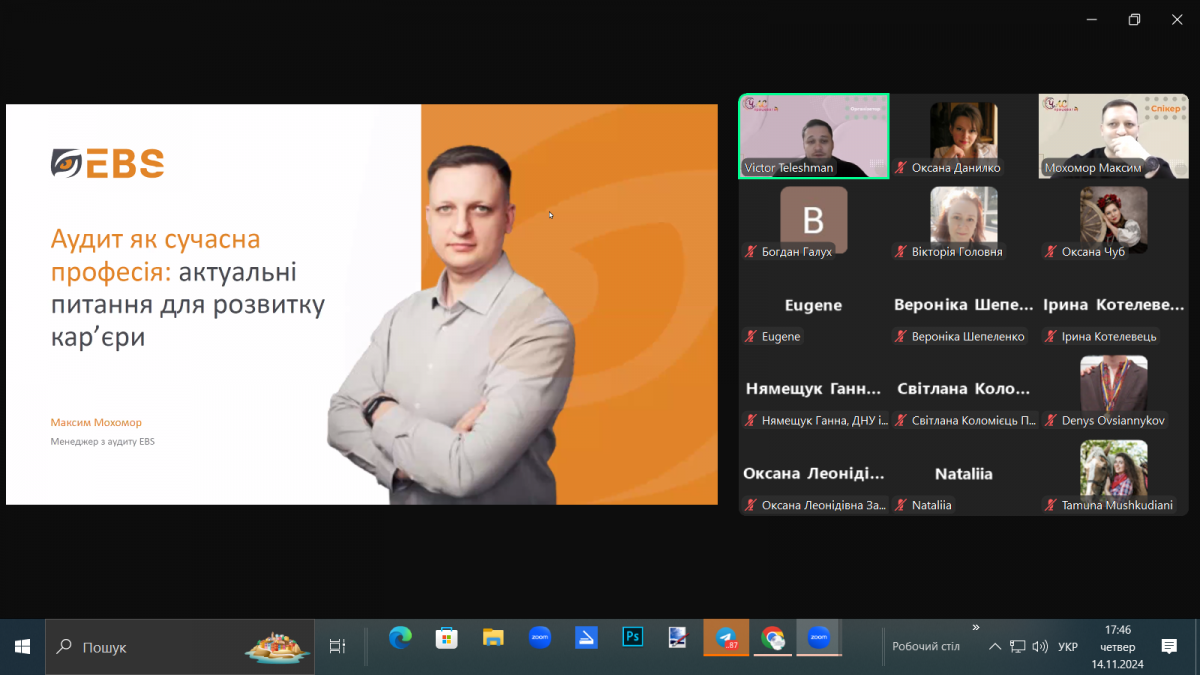Expand the double-chevron above Робочий стіл

tap(976, 627)
